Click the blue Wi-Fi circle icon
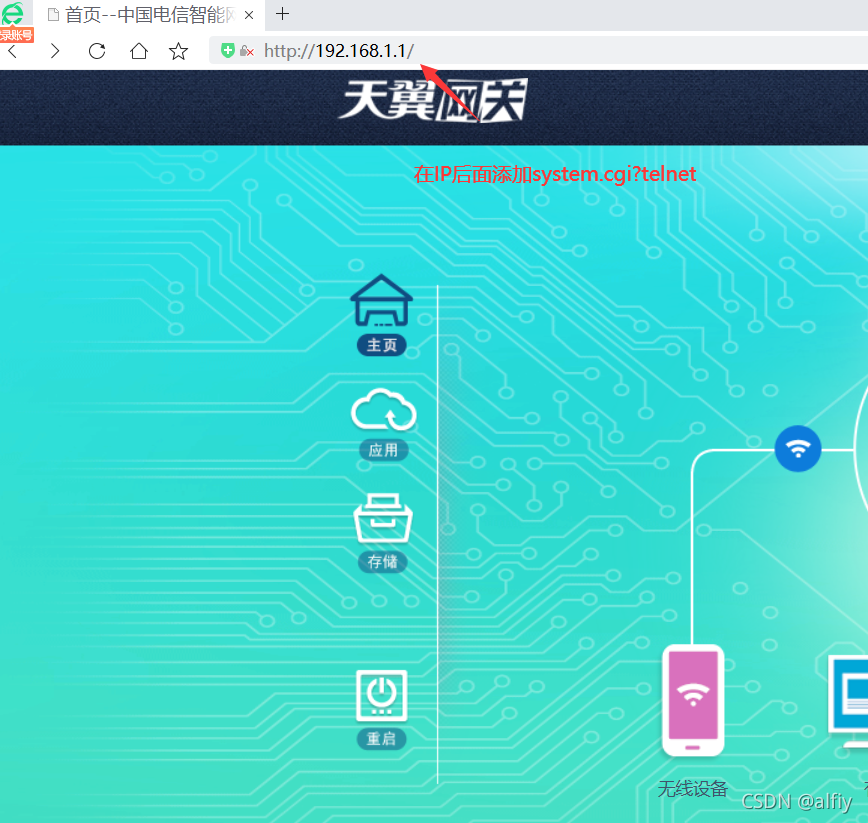Viewport: 868px width, 823px height. pyautogui.click(x=798, y=448)
